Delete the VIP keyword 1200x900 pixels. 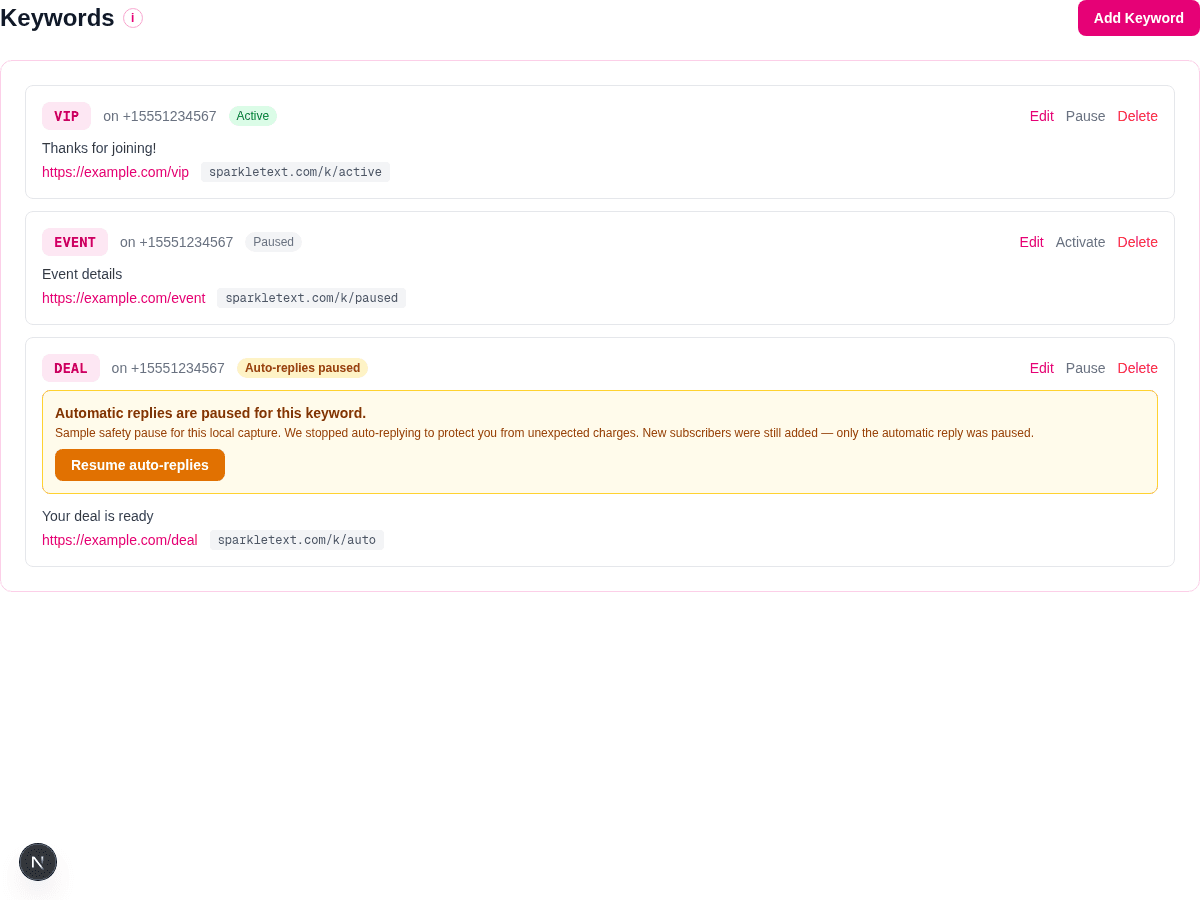click(x=1138, y=116)
